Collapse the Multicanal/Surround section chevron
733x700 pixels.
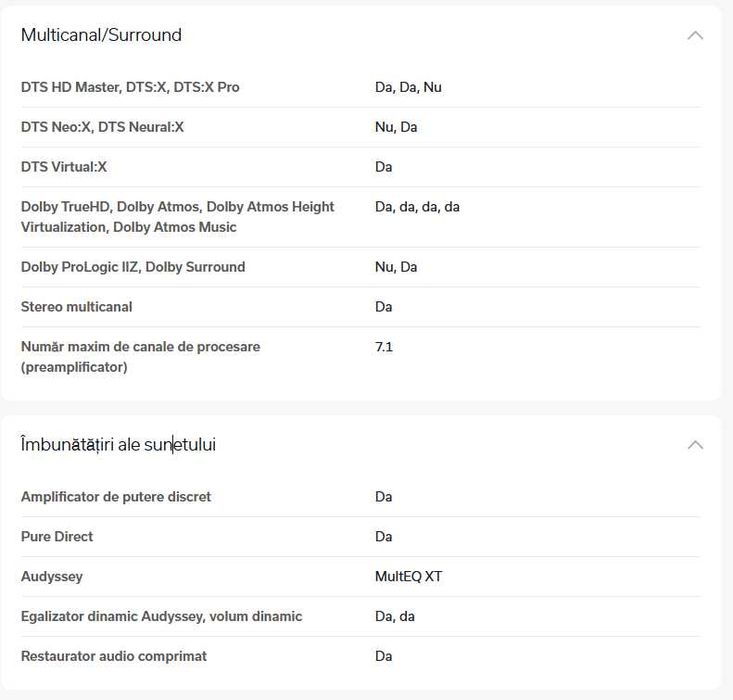(x=695, y=35)
